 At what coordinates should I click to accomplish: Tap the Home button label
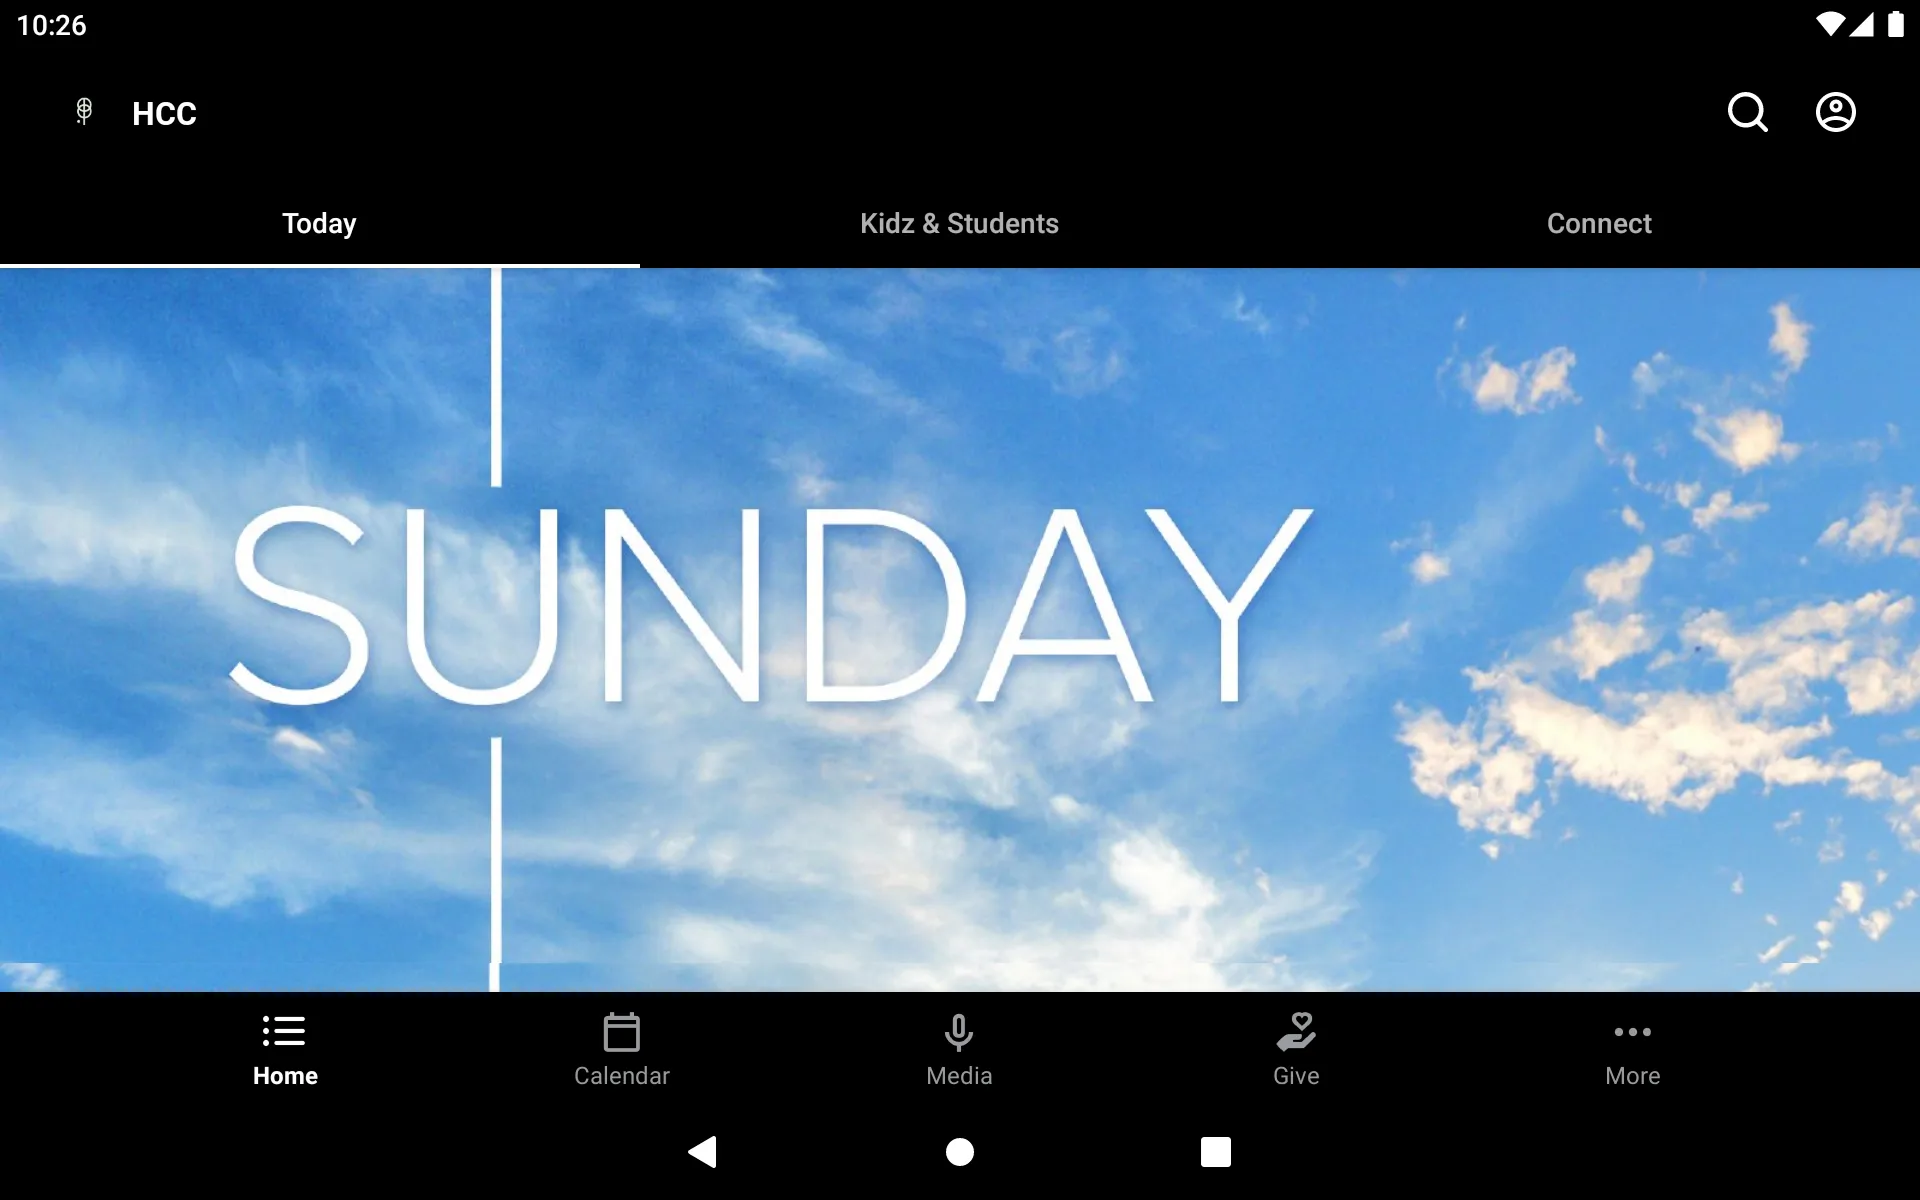285,1076
